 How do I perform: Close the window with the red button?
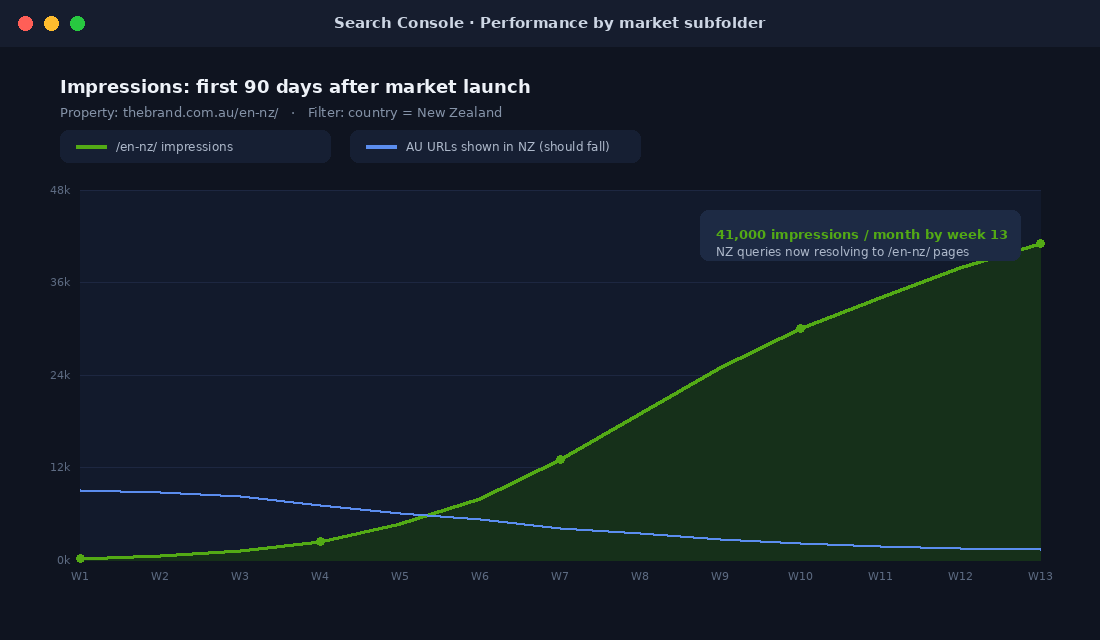tap(25, 24)
